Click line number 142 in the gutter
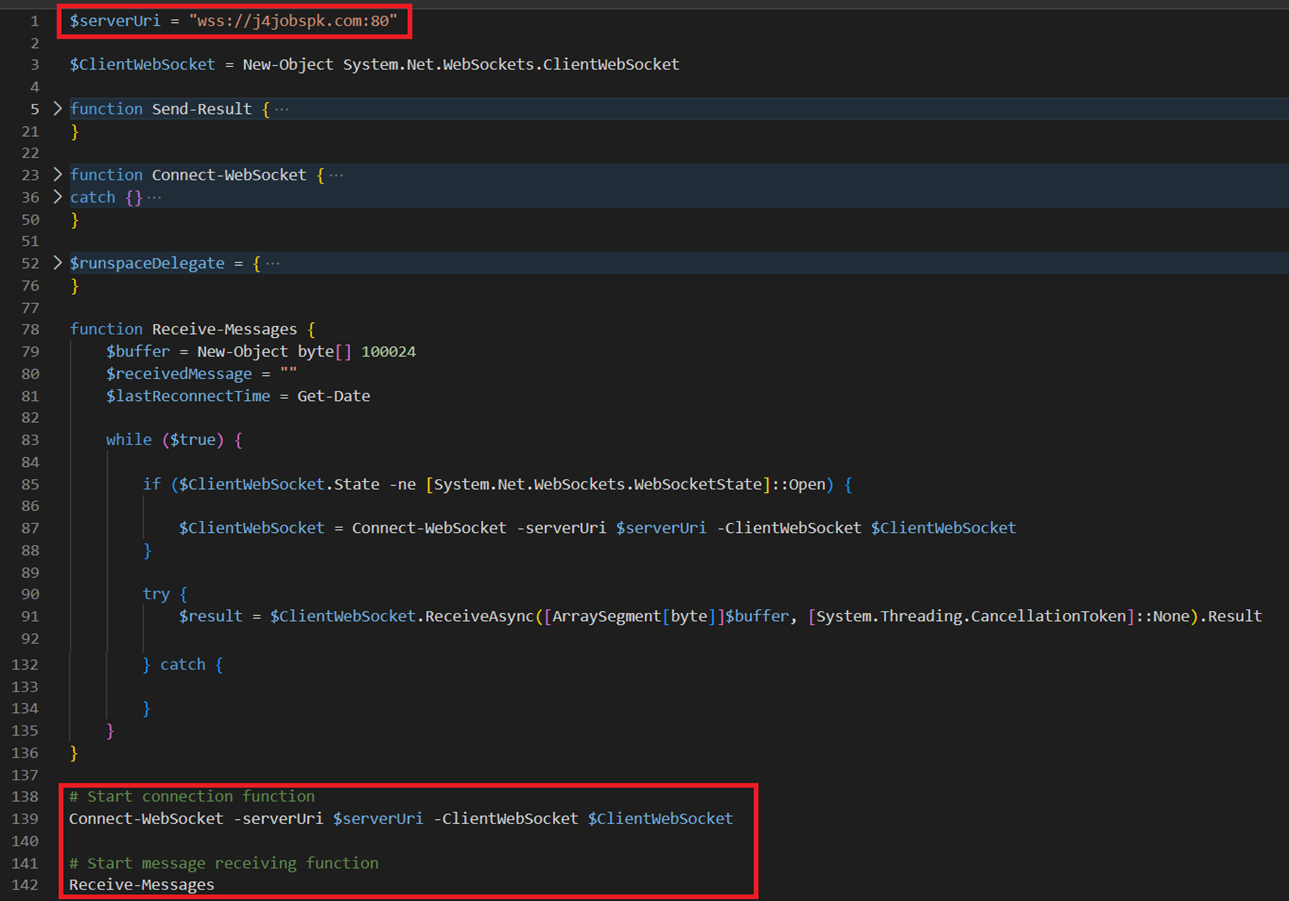1289x901 pixels. (x=26, y=885)
